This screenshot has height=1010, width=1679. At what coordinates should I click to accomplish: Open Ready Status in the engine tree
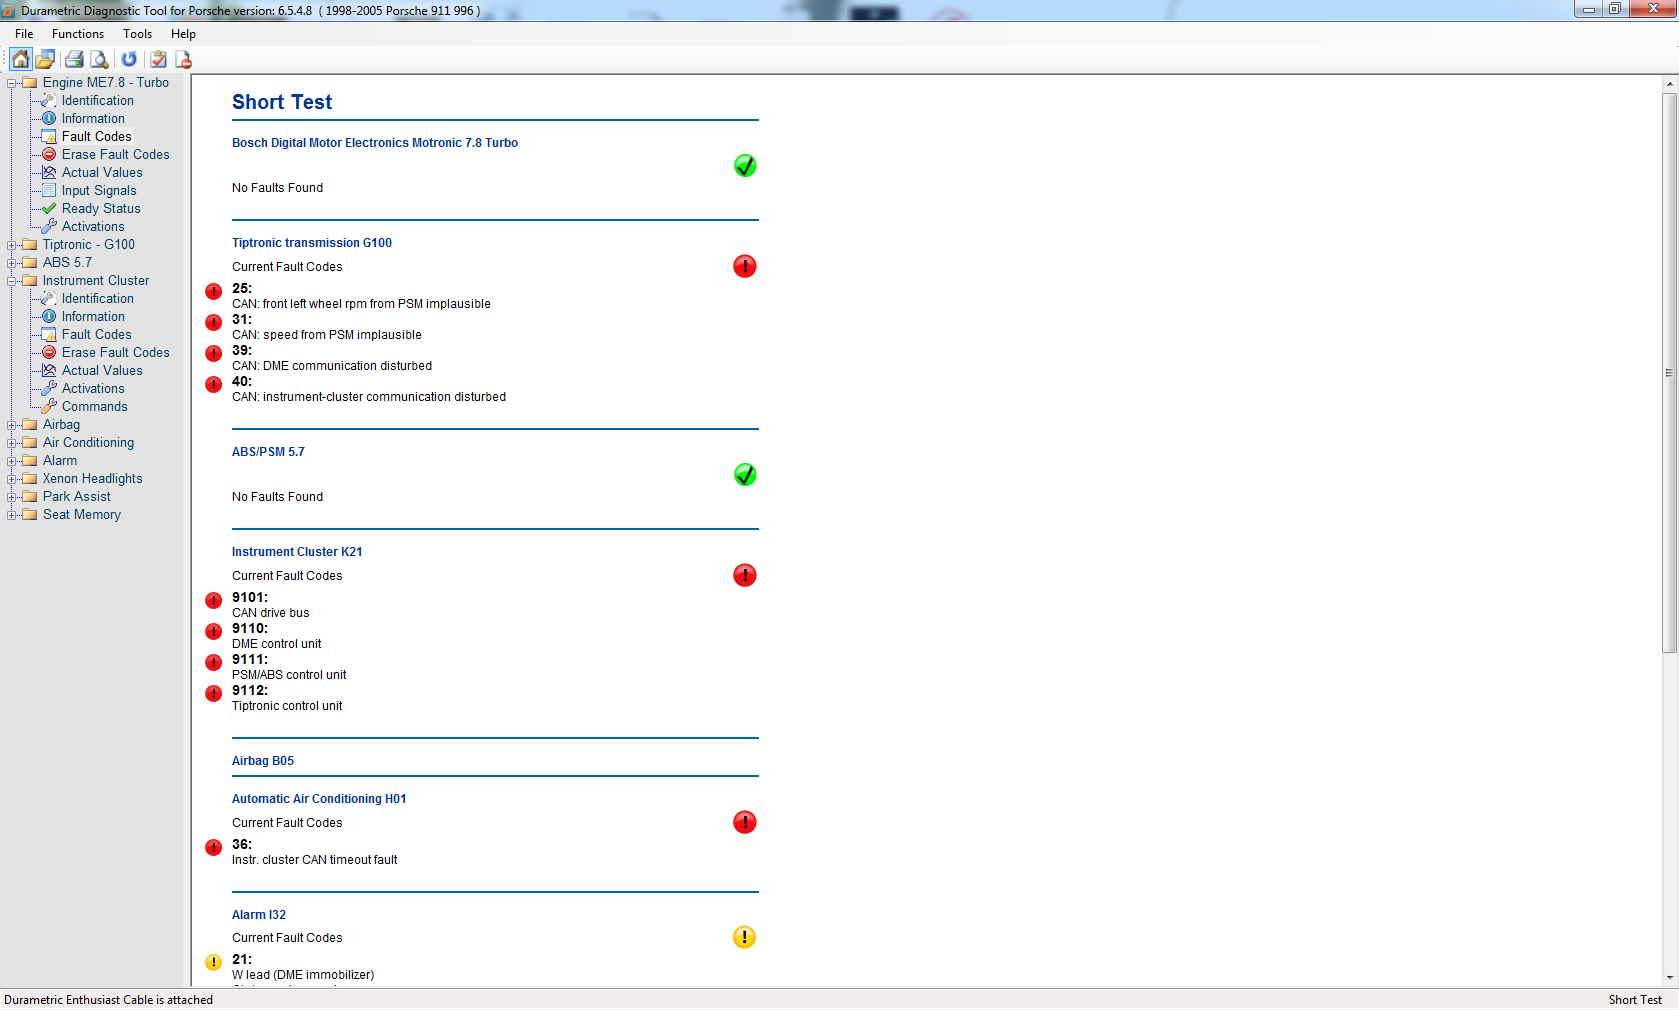[101, 209]
